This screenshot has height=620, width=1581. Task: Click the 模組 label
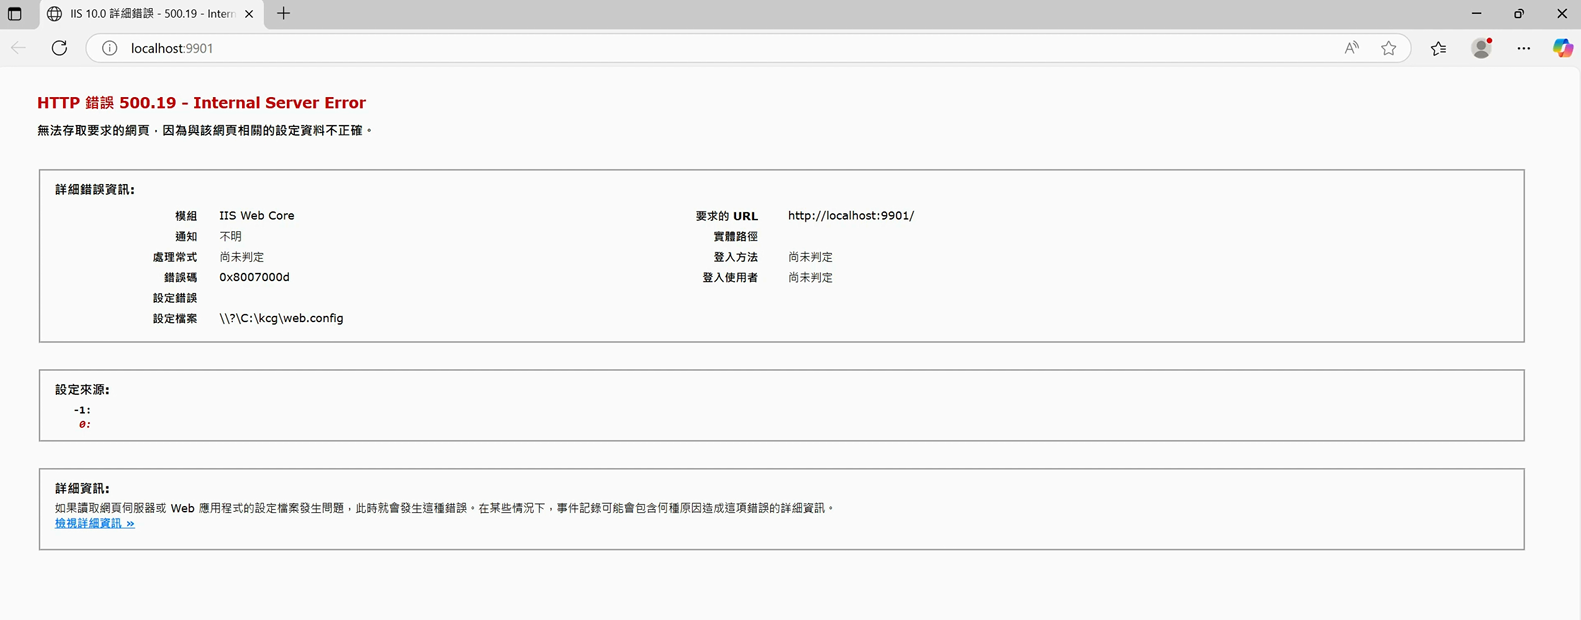click(x=186, y=216)
